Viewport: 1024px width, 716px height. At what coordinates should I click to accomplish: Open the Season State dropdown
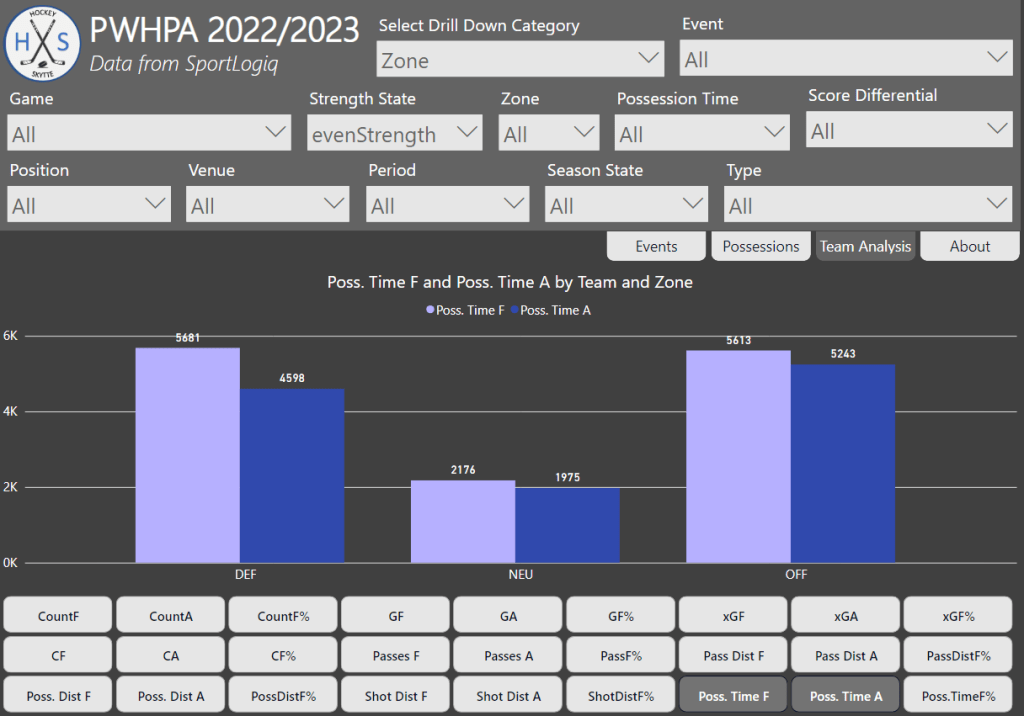(x=626, y=205)
